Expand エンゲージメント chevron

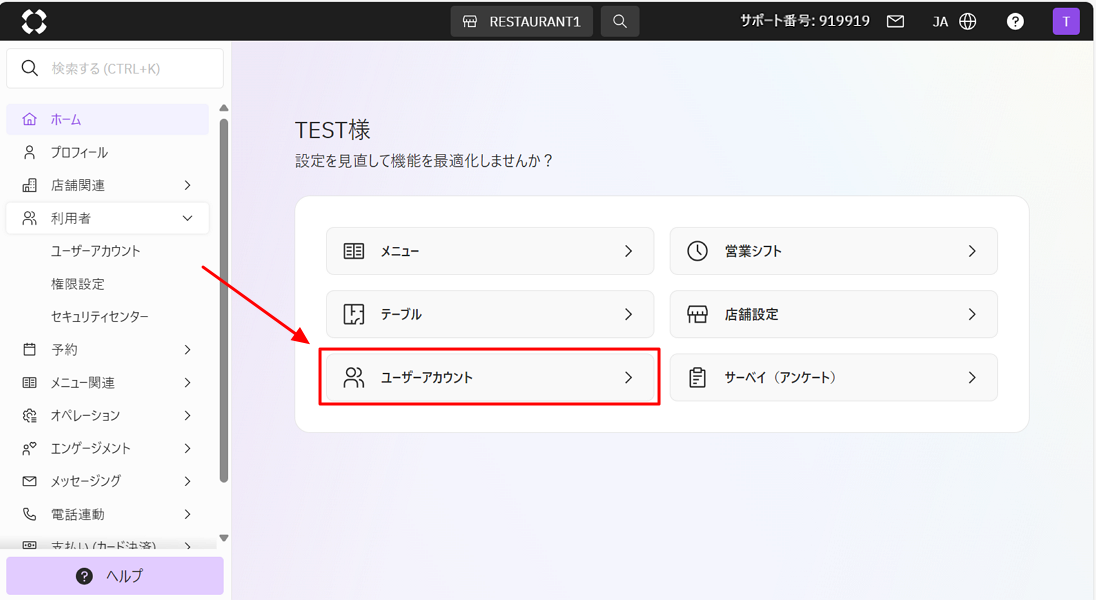point(187,448)
